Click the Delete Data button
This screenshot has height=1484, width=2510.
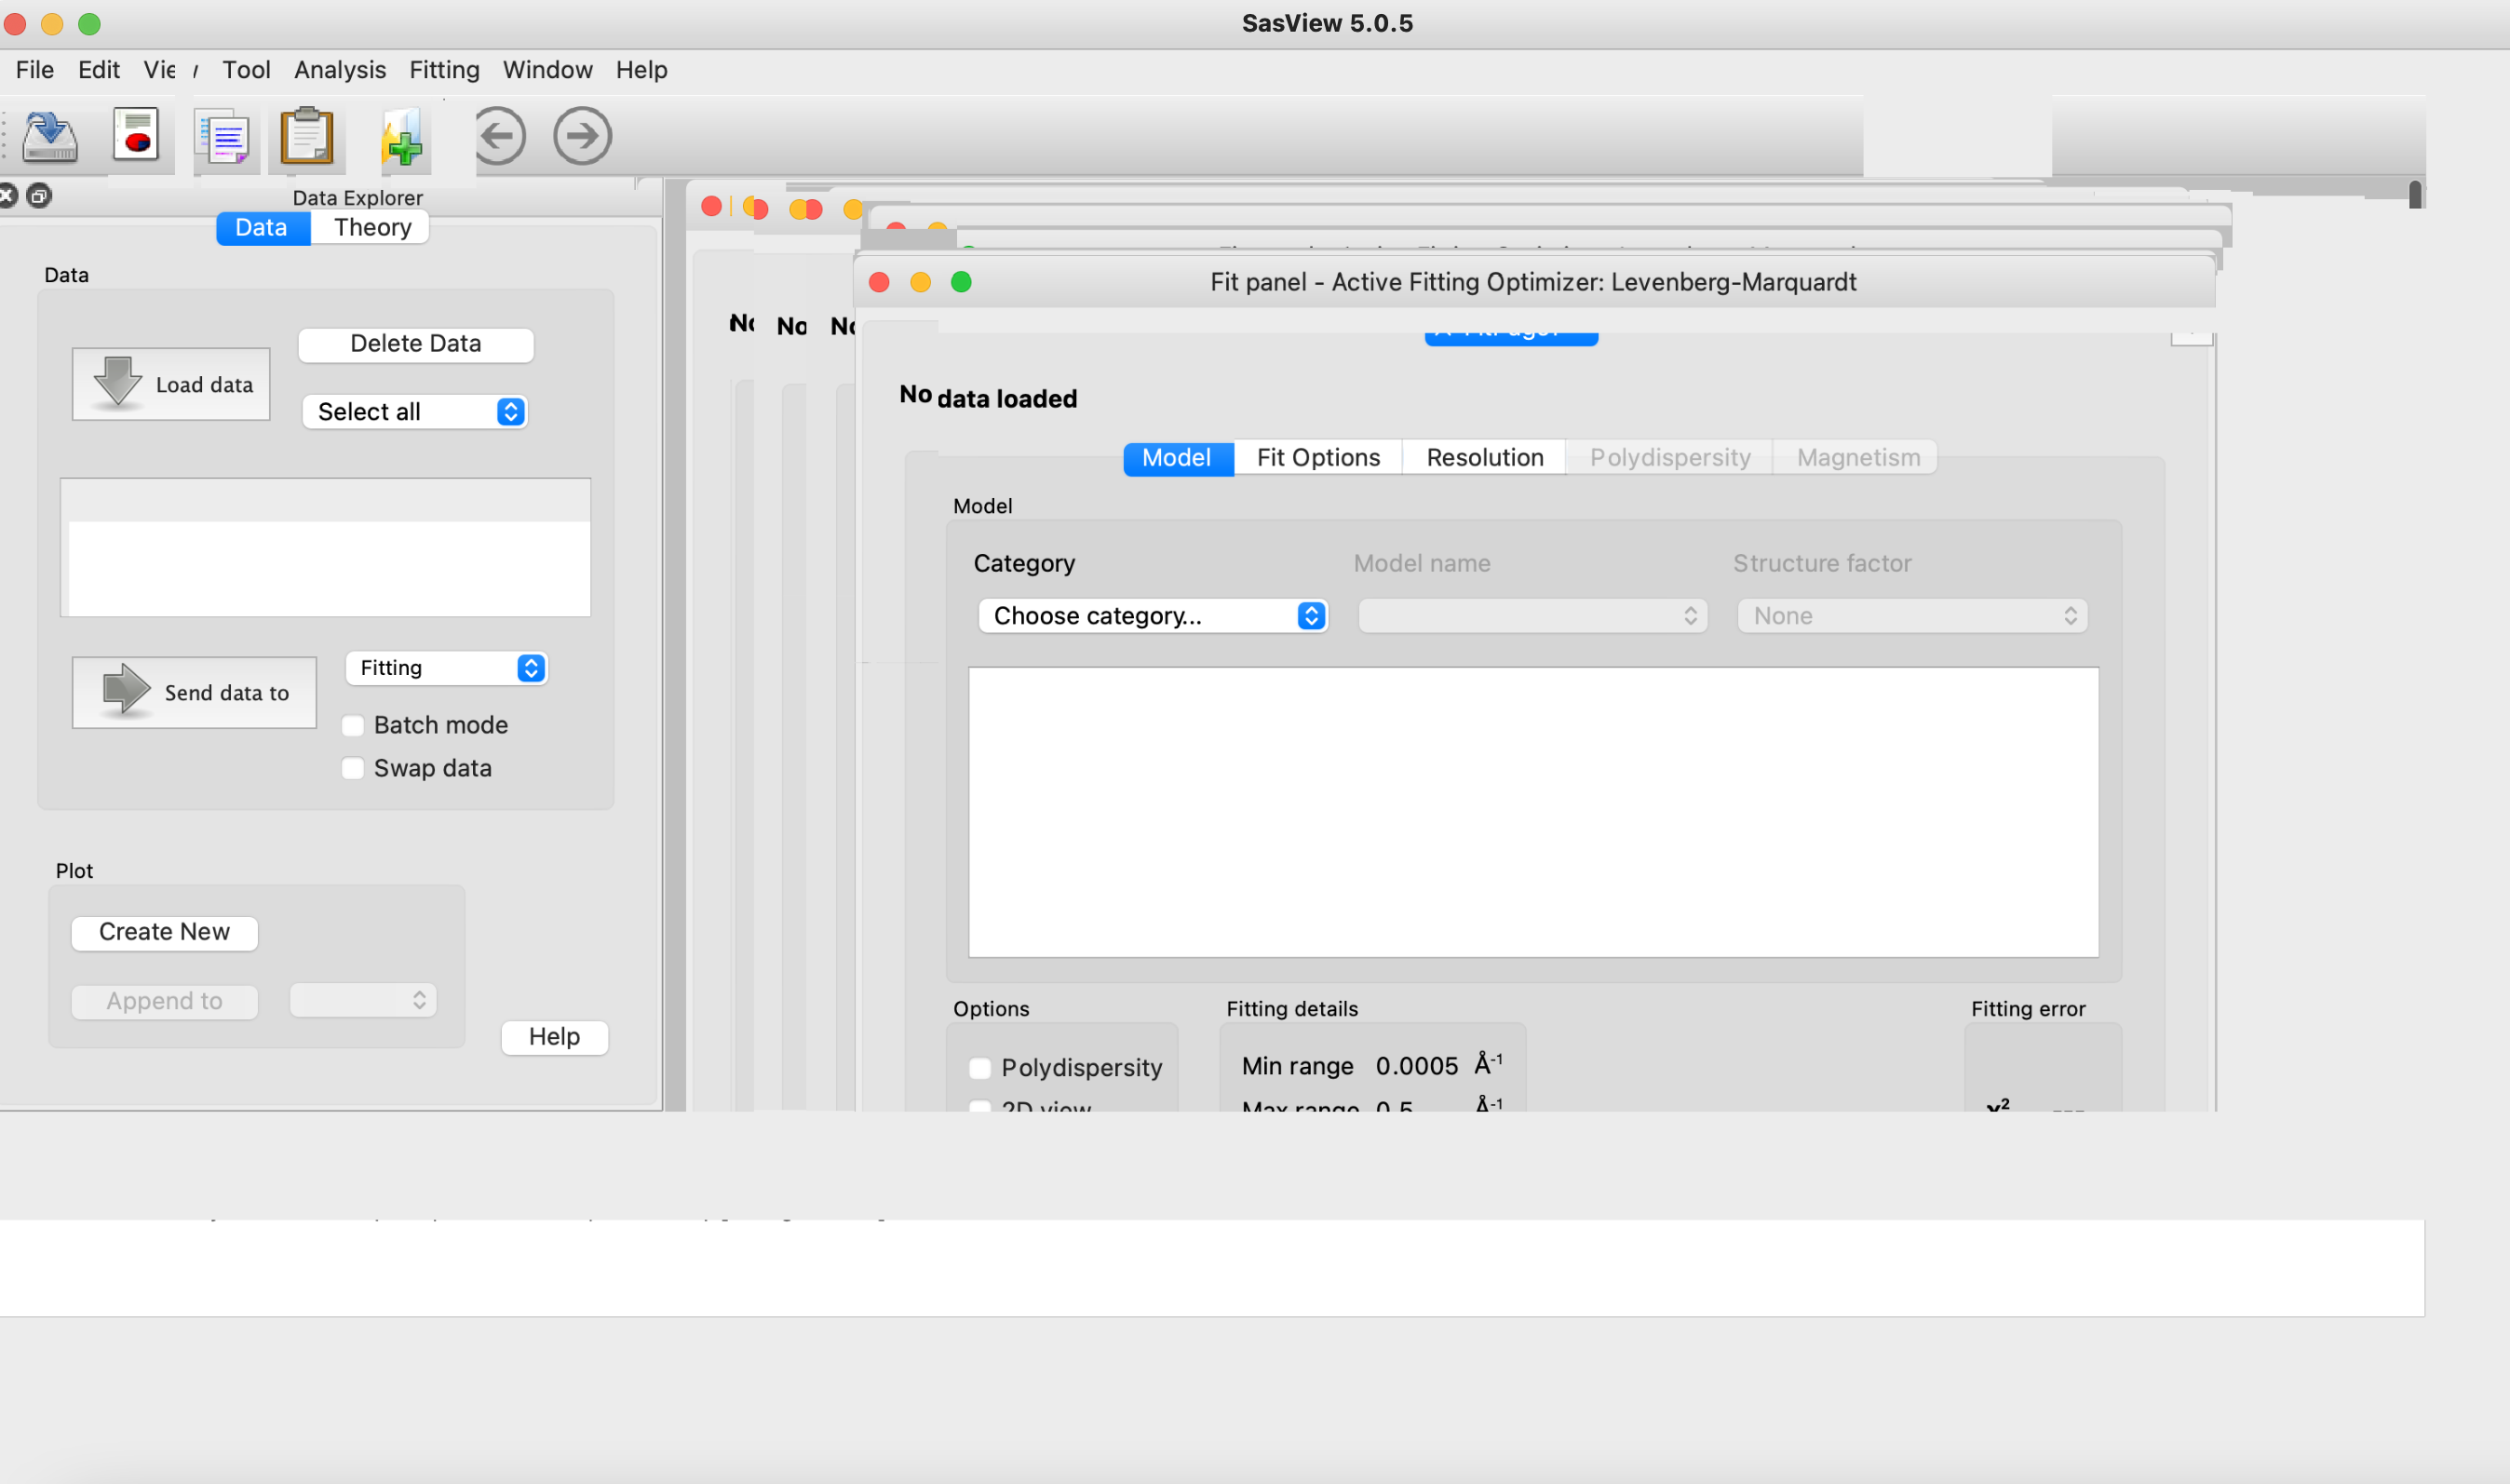pyautogui.click(x=415, y=343)
